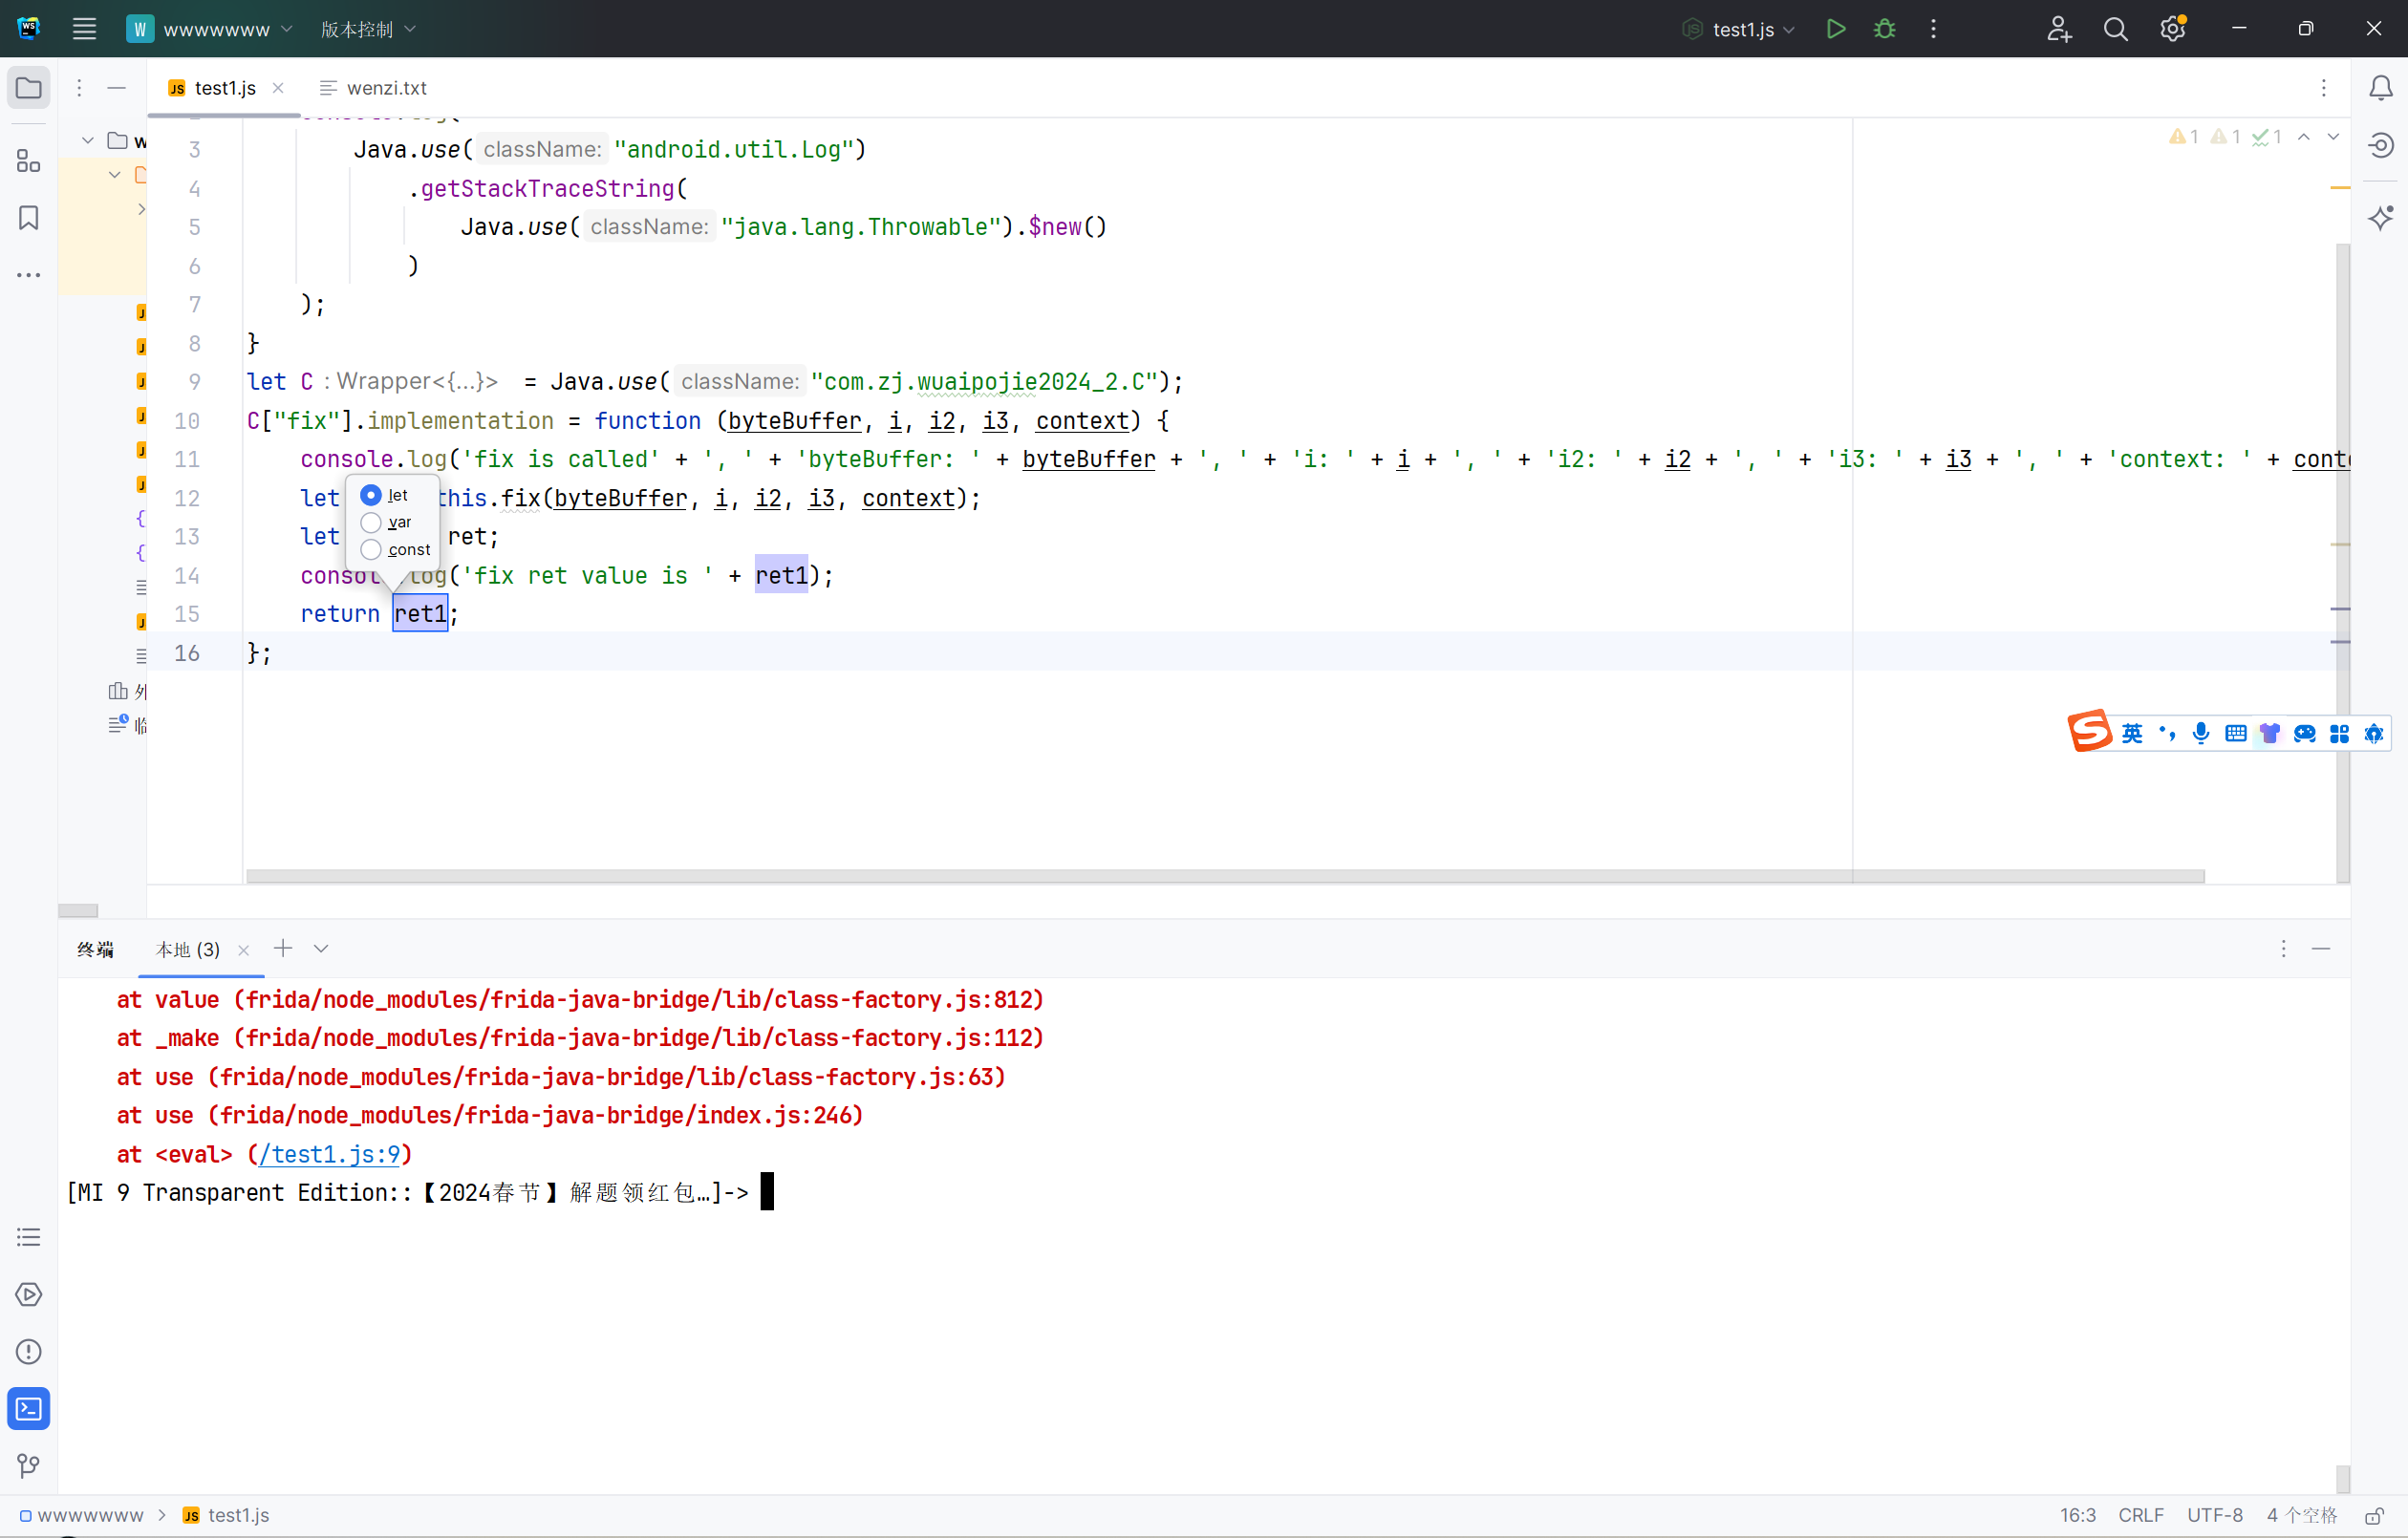Open line:column 16:3 go-to dialog
Viewport: 2408px width, 1538px height.
click(2077, 1515)
